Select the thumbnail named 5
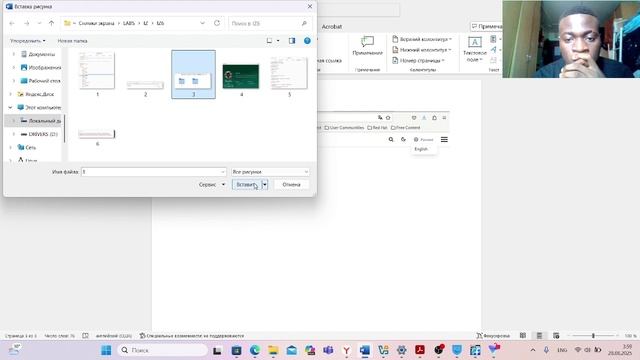The height and width of the screenshot is (360, 640). click(x=289, y=76)
